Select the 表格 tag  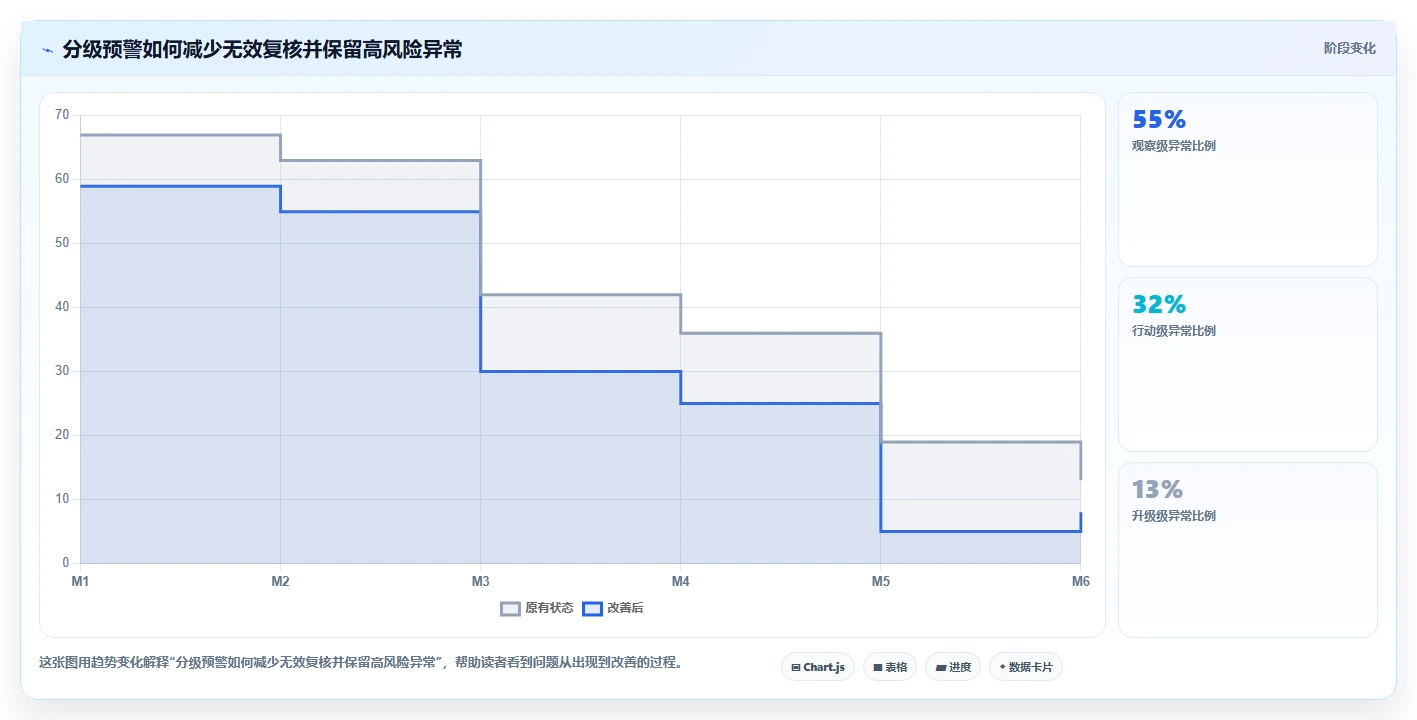point(890,667)
